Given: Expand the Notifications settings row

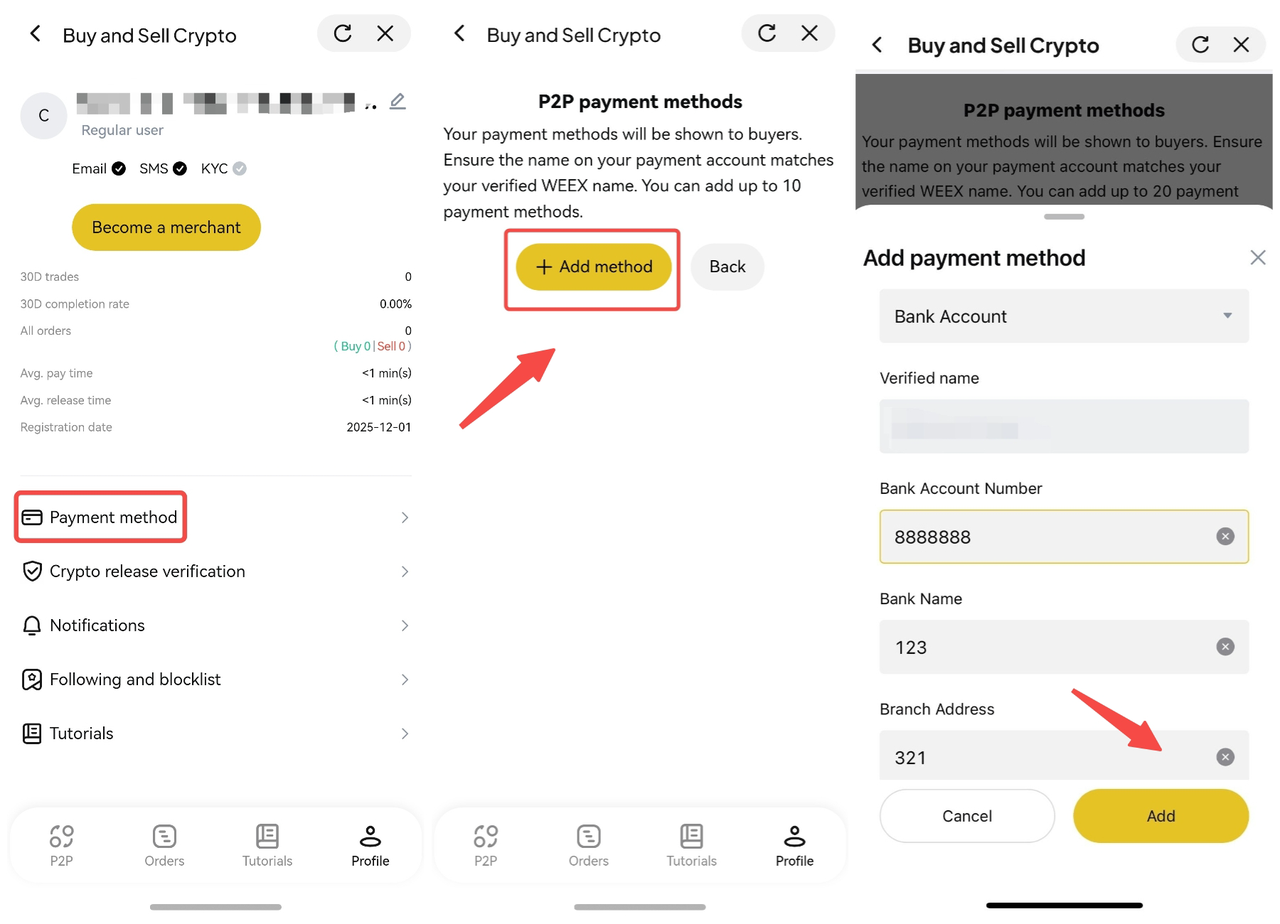Looking at the screenshot, I should pyautogui.click(x=216, y=625).
